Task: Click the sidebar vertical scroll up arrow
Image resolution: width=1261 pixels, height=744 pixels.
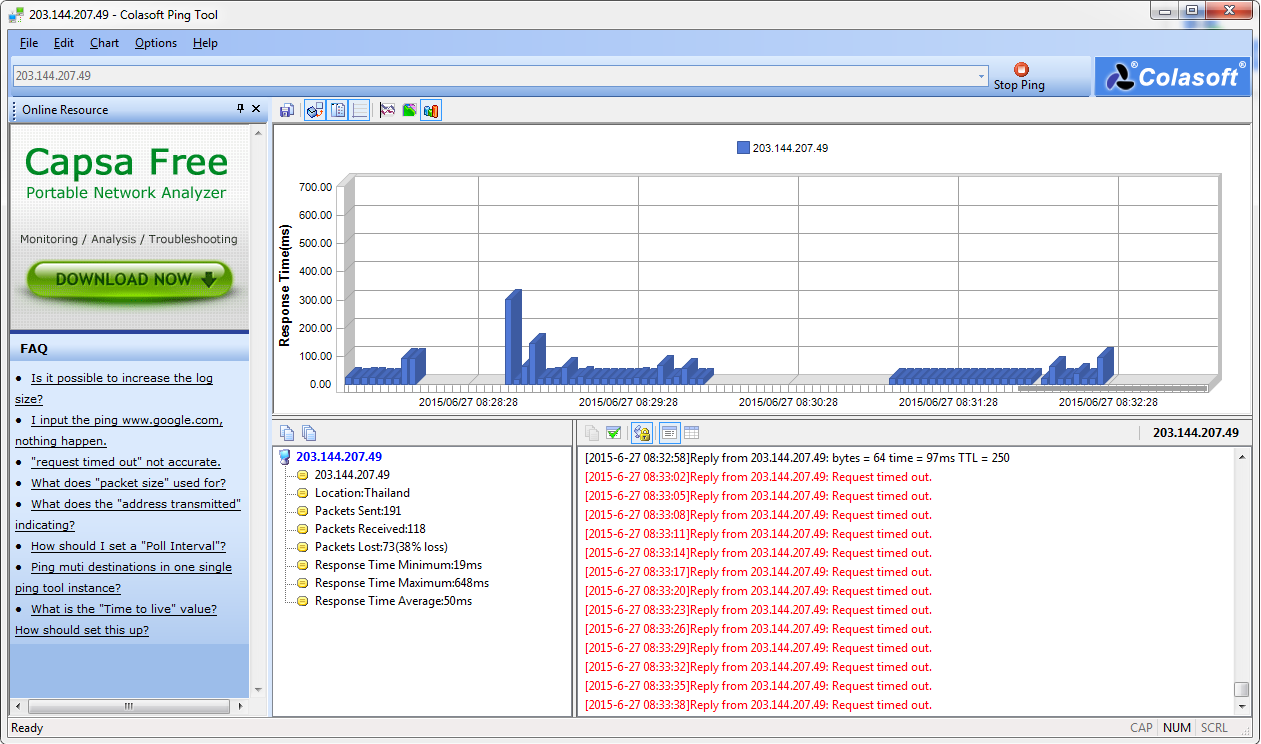Action: [258, 131]
